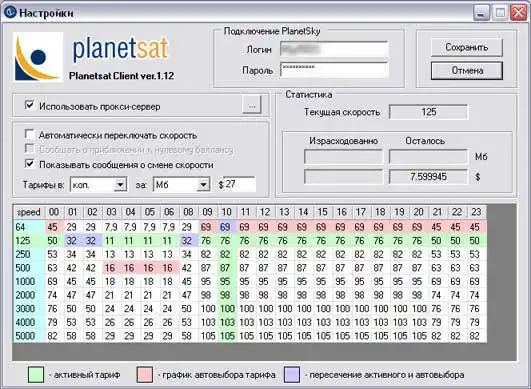Image resolution: width=531 pixels, height=389 pixels.
Task: Click purple cell 32 in row 125, hour 01
Action: [x=73, y=241]
